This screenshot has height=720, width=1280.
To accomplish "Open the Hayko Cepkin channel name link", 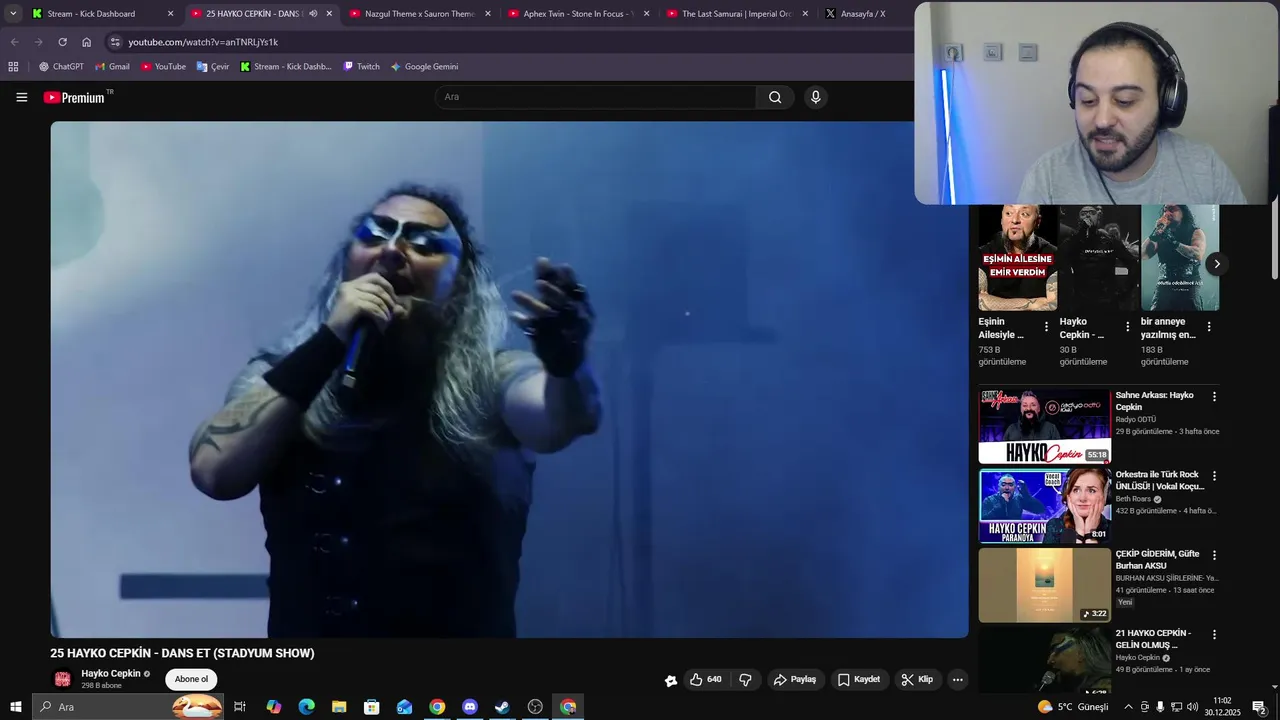I will coord(111,674).
